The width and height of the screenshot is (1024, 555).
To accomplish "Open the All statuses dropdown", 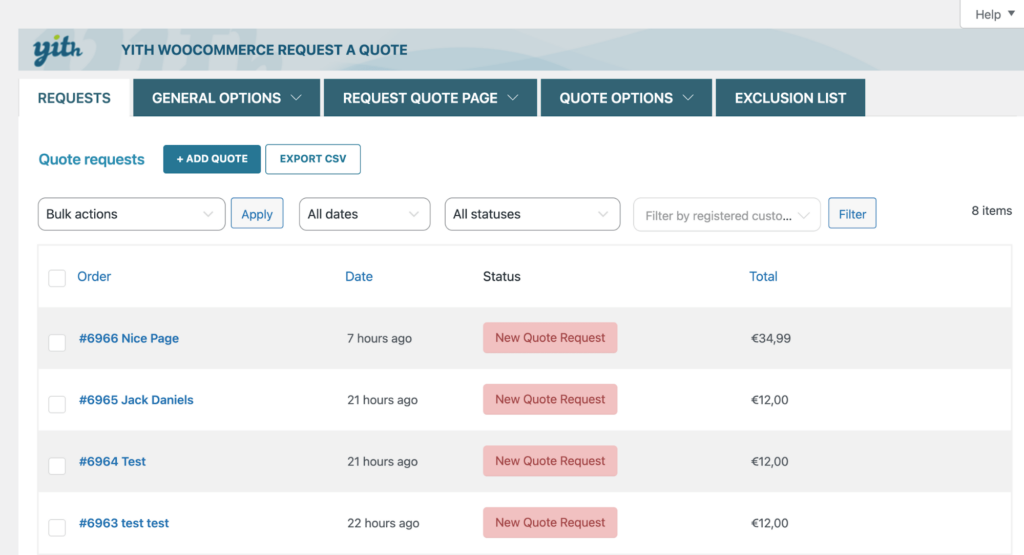I will pyautogui.click(x=532, y=214).
